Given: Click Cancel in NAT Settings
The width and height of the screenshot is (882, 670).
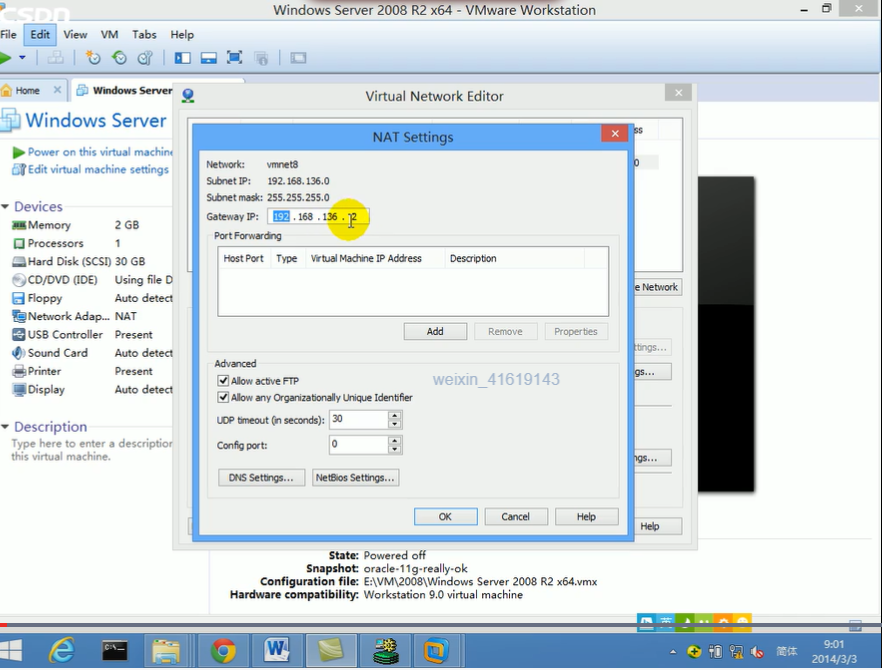Looking at the screenshot, I should [x=515, y=516].
